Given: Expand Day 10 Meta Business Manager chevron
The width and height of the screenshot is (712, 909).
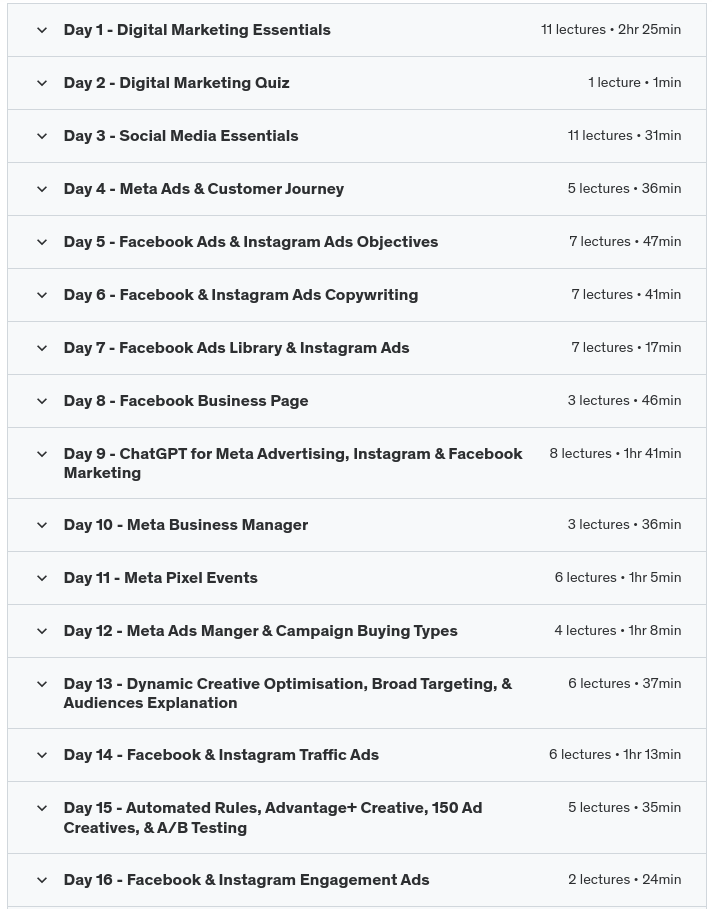Looking at the screenshot, I should tap(42, 525).
